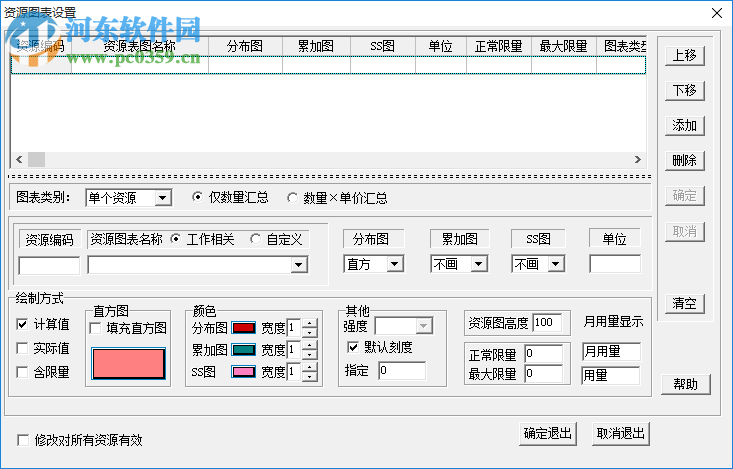Image resolution: width=733 pixels, height=469 pixels.
Task: Click the horizontal scrollbar thumb
Action: click(36, 159)
